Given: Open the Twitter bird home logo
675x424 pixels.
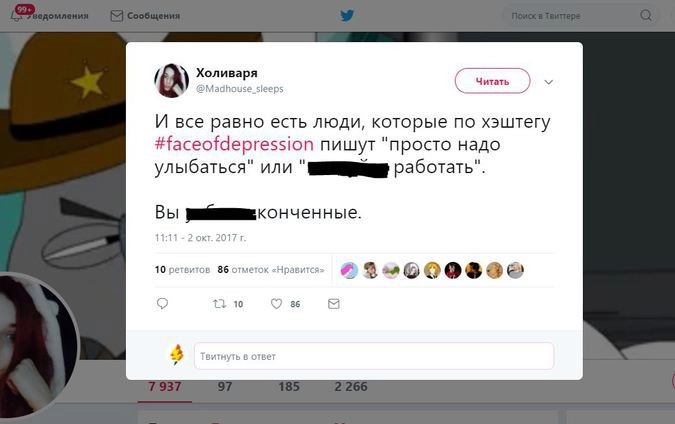Looking at the screenshot, I should (347, 16).
